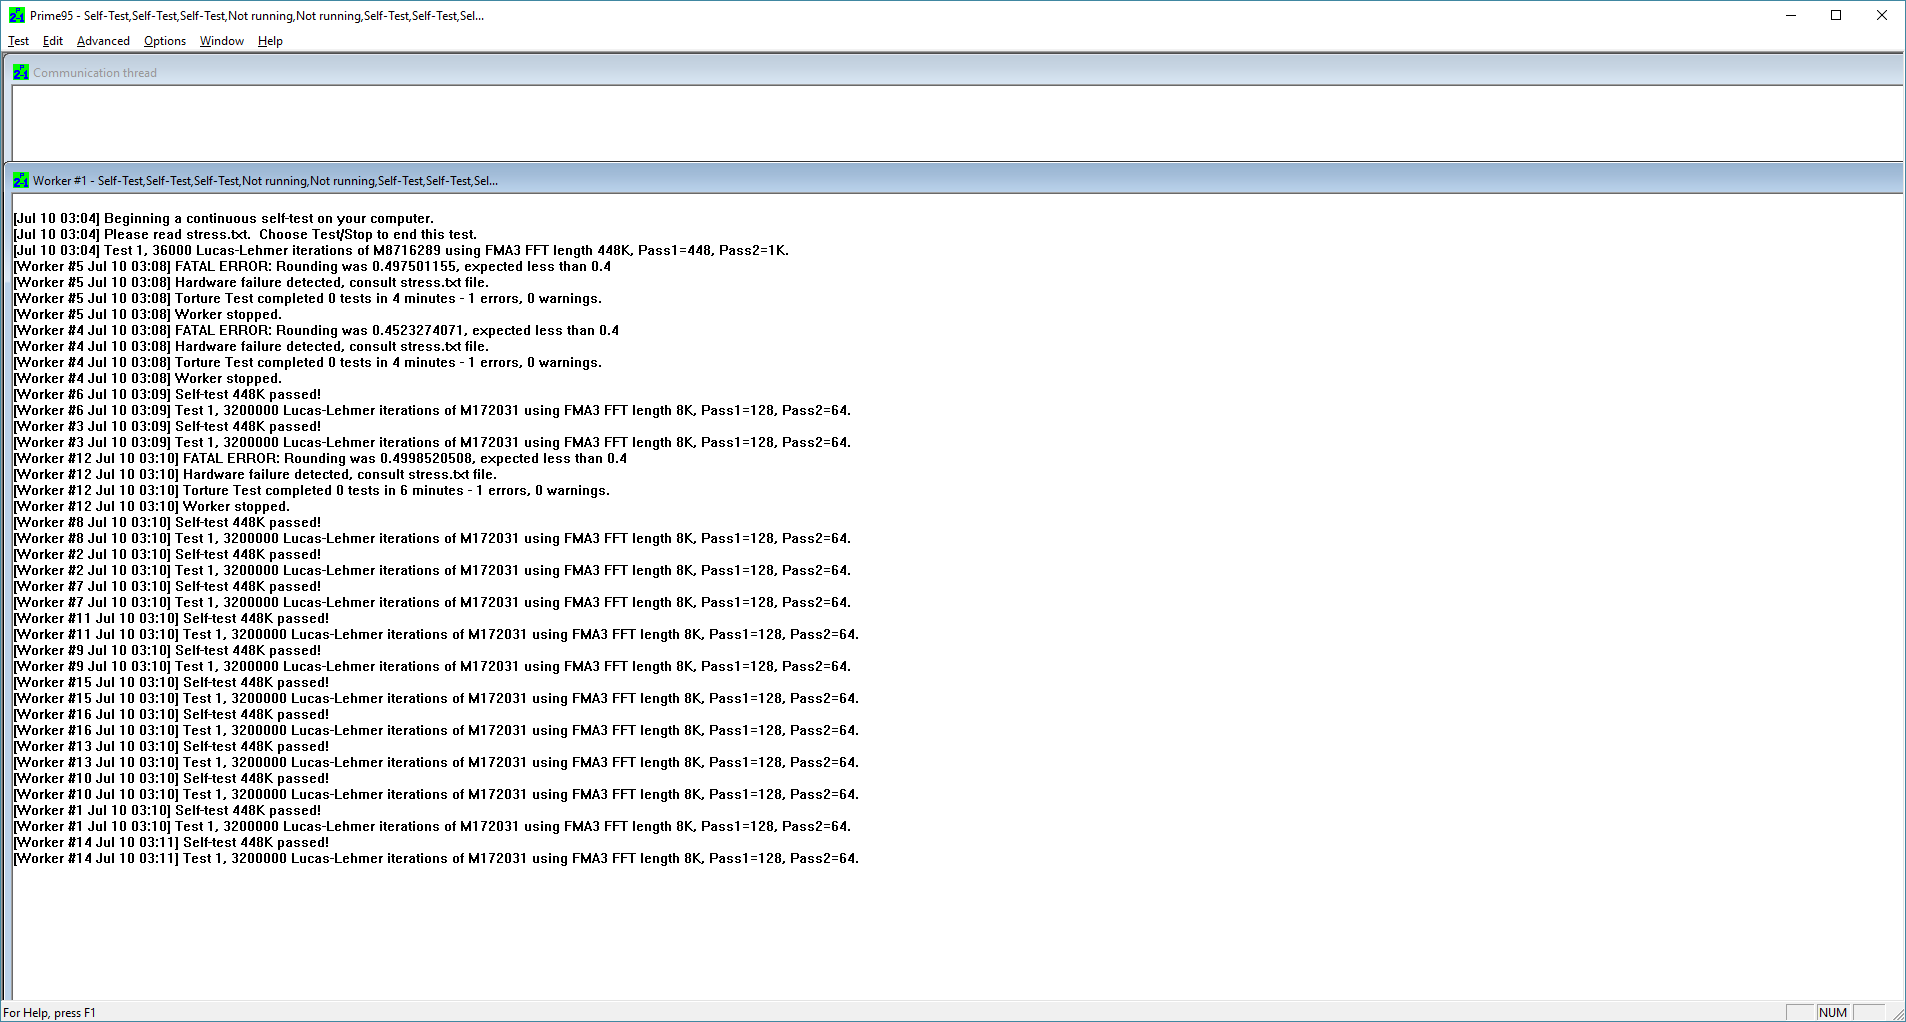Click Worker #16 'Test 1, 3200000 Lucas-Lehmer' line
Image resolution: width=1906 pixels, height=1022 pixels.
coord(436,730)
